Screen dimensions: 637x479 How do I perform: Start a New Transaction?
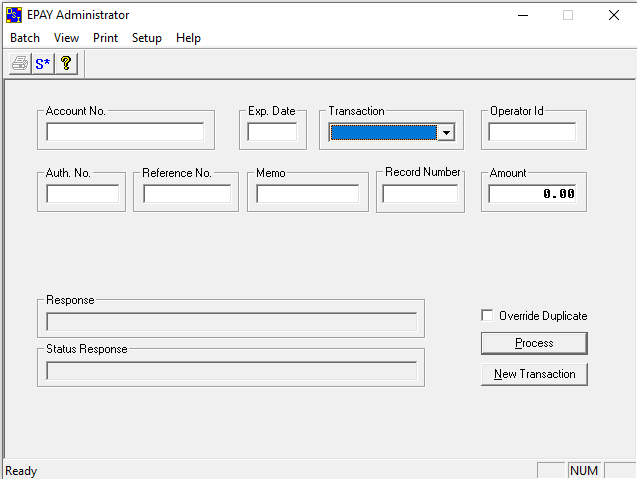click(534, 374)
